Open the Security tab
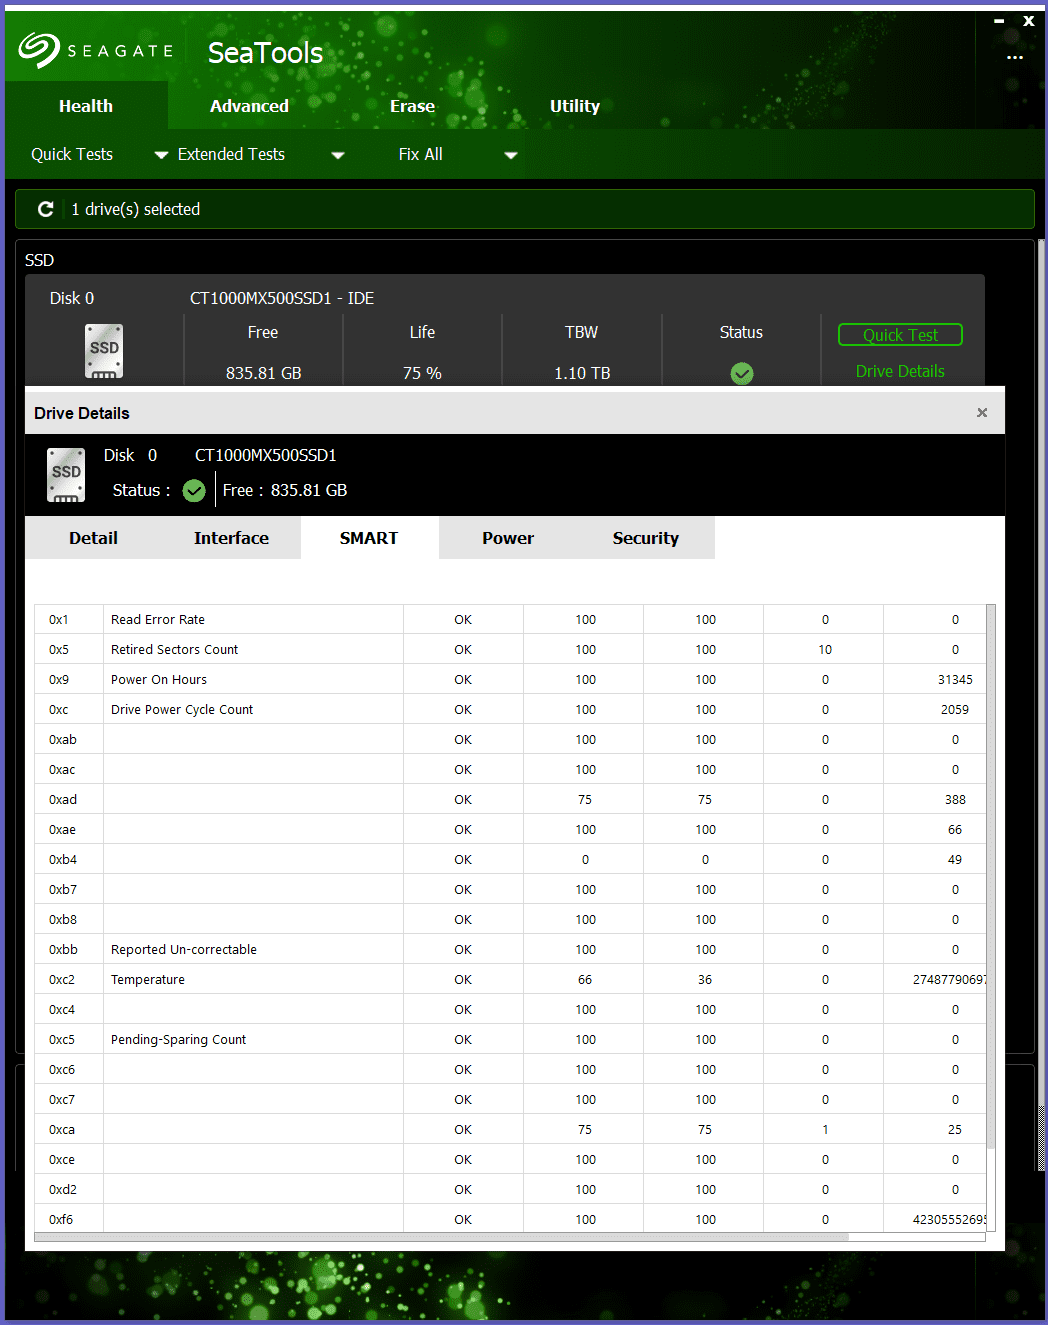This screenshot has height=1325, width=1048. point(646,538)
